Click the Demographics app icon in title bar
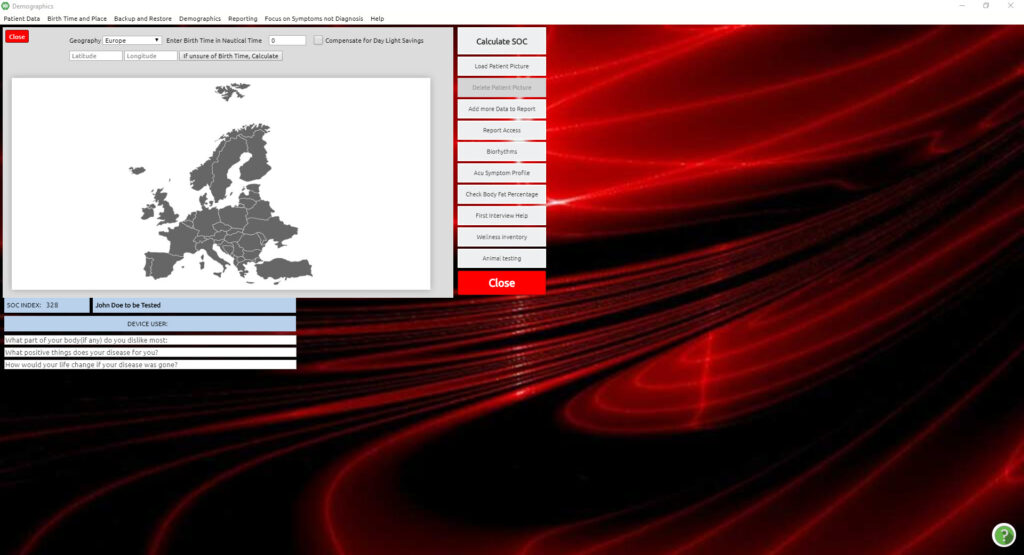Image resolution: width=1024 pixels, height=555 pixels. coord(6,6)
